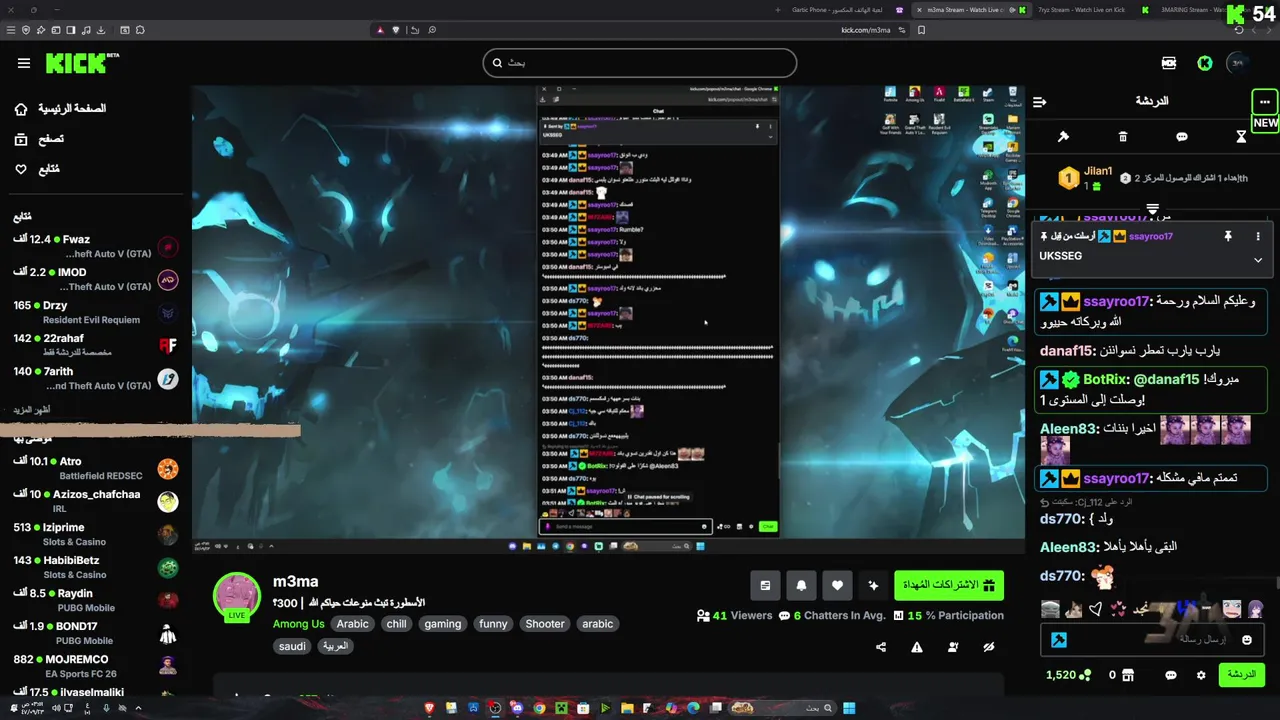Click the moderator hammer icon in chat toolbar
Viewport: 1280px width, 720px height.
pyautogui.click(x=1063, y=136)
